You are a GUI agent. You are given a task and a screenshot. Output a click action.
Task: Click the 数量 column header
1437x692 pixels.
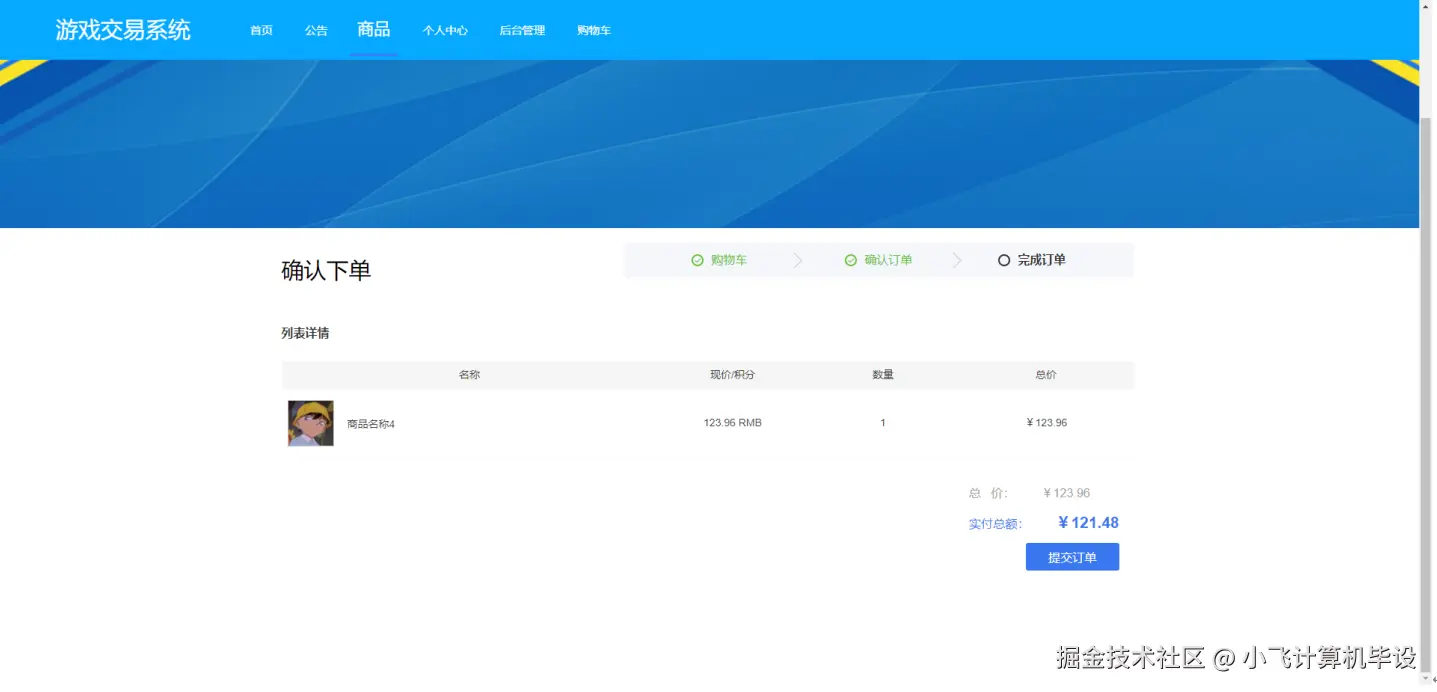coord(883,375)
